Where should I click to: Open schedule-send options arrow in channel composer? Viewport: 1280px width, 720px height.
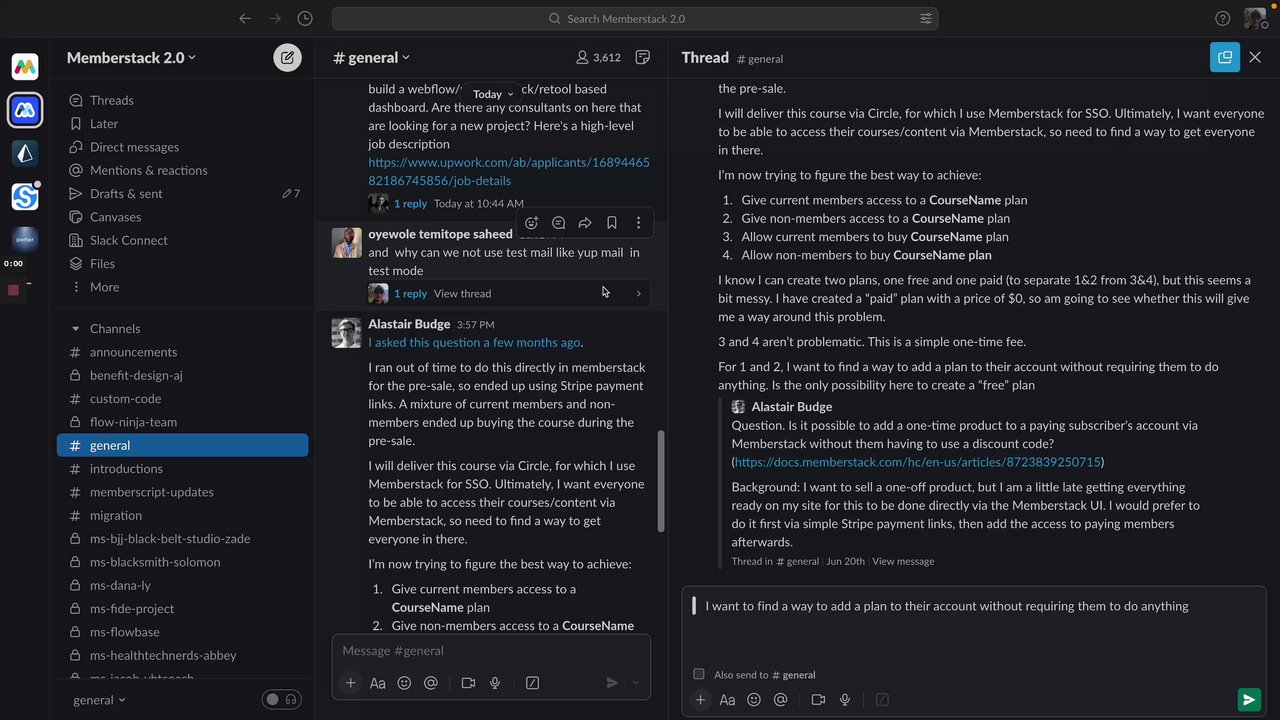point(635,683)
